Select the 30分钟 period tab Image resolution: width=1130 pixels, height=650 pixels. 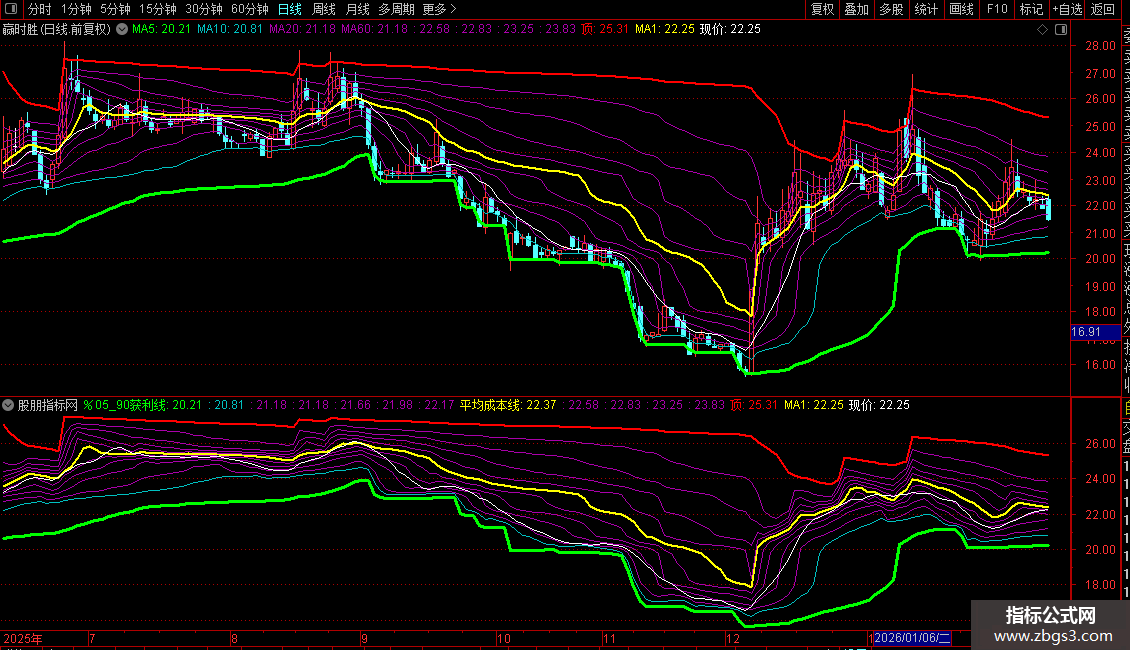[x=204, y=9]
